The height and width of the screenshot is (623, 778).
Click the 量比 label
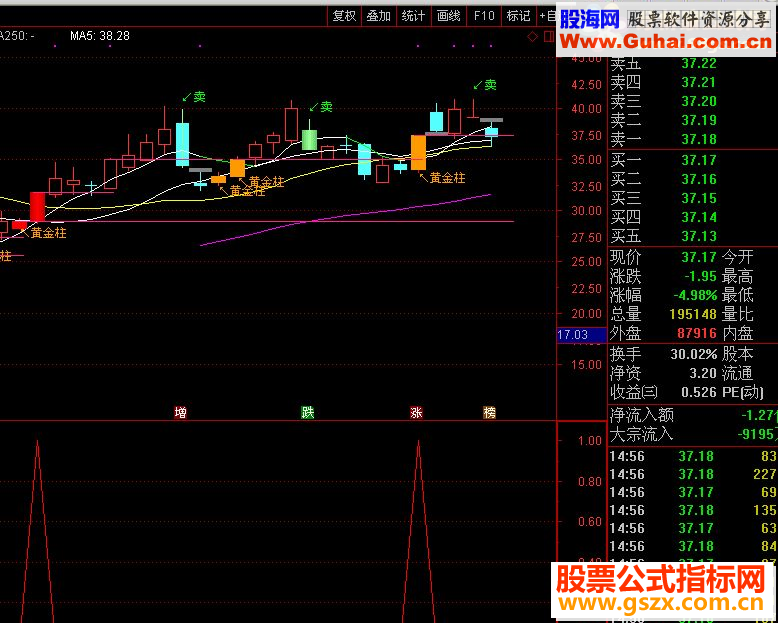pos(738,314)
